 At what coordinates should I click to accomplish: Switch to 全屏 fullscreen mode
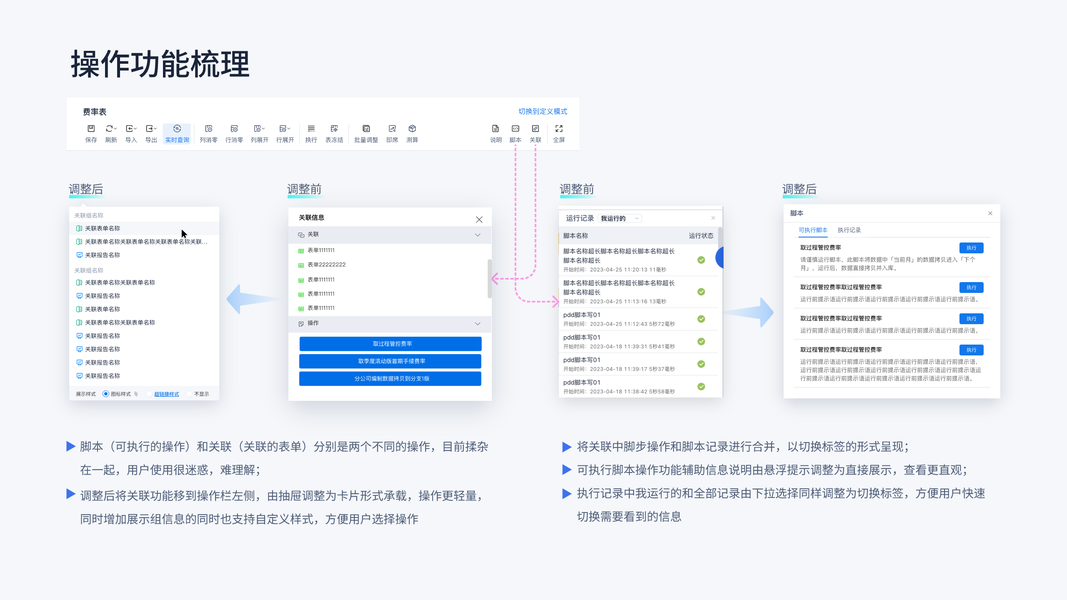coord(559,133)
